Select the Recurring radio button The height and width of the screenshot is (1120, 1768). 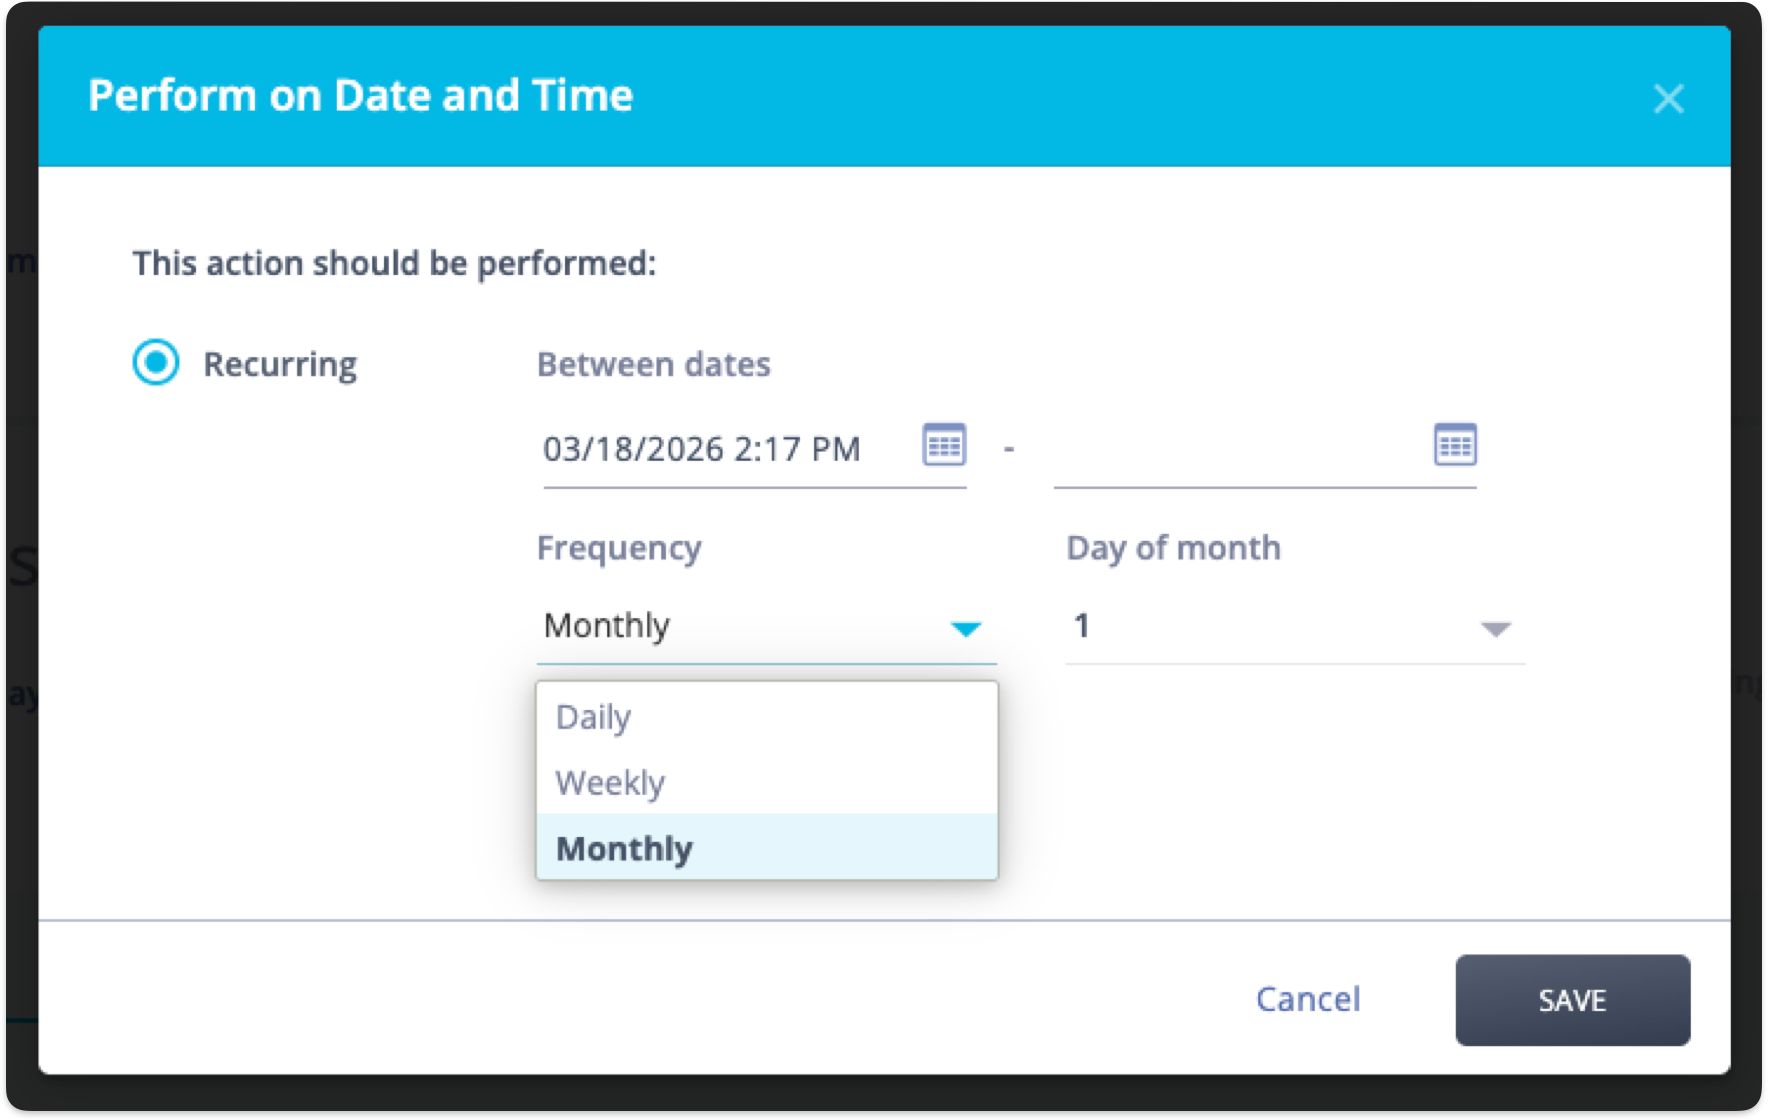[156, 362]
